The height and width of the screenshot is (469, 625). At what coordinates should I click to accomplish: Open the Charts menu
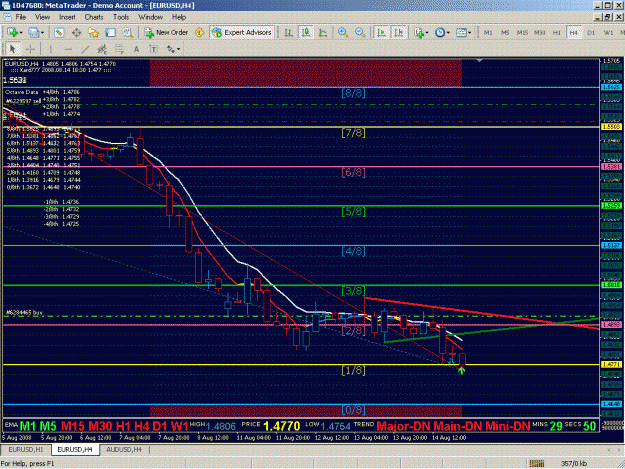[x=94, y=17]
